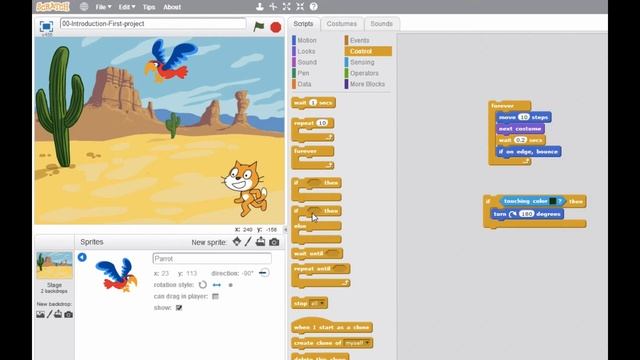Image resolution: width=640 pixels, height=360 pixels.
Task: Switch to the Costumes tab
Action: tap(342, 24)
